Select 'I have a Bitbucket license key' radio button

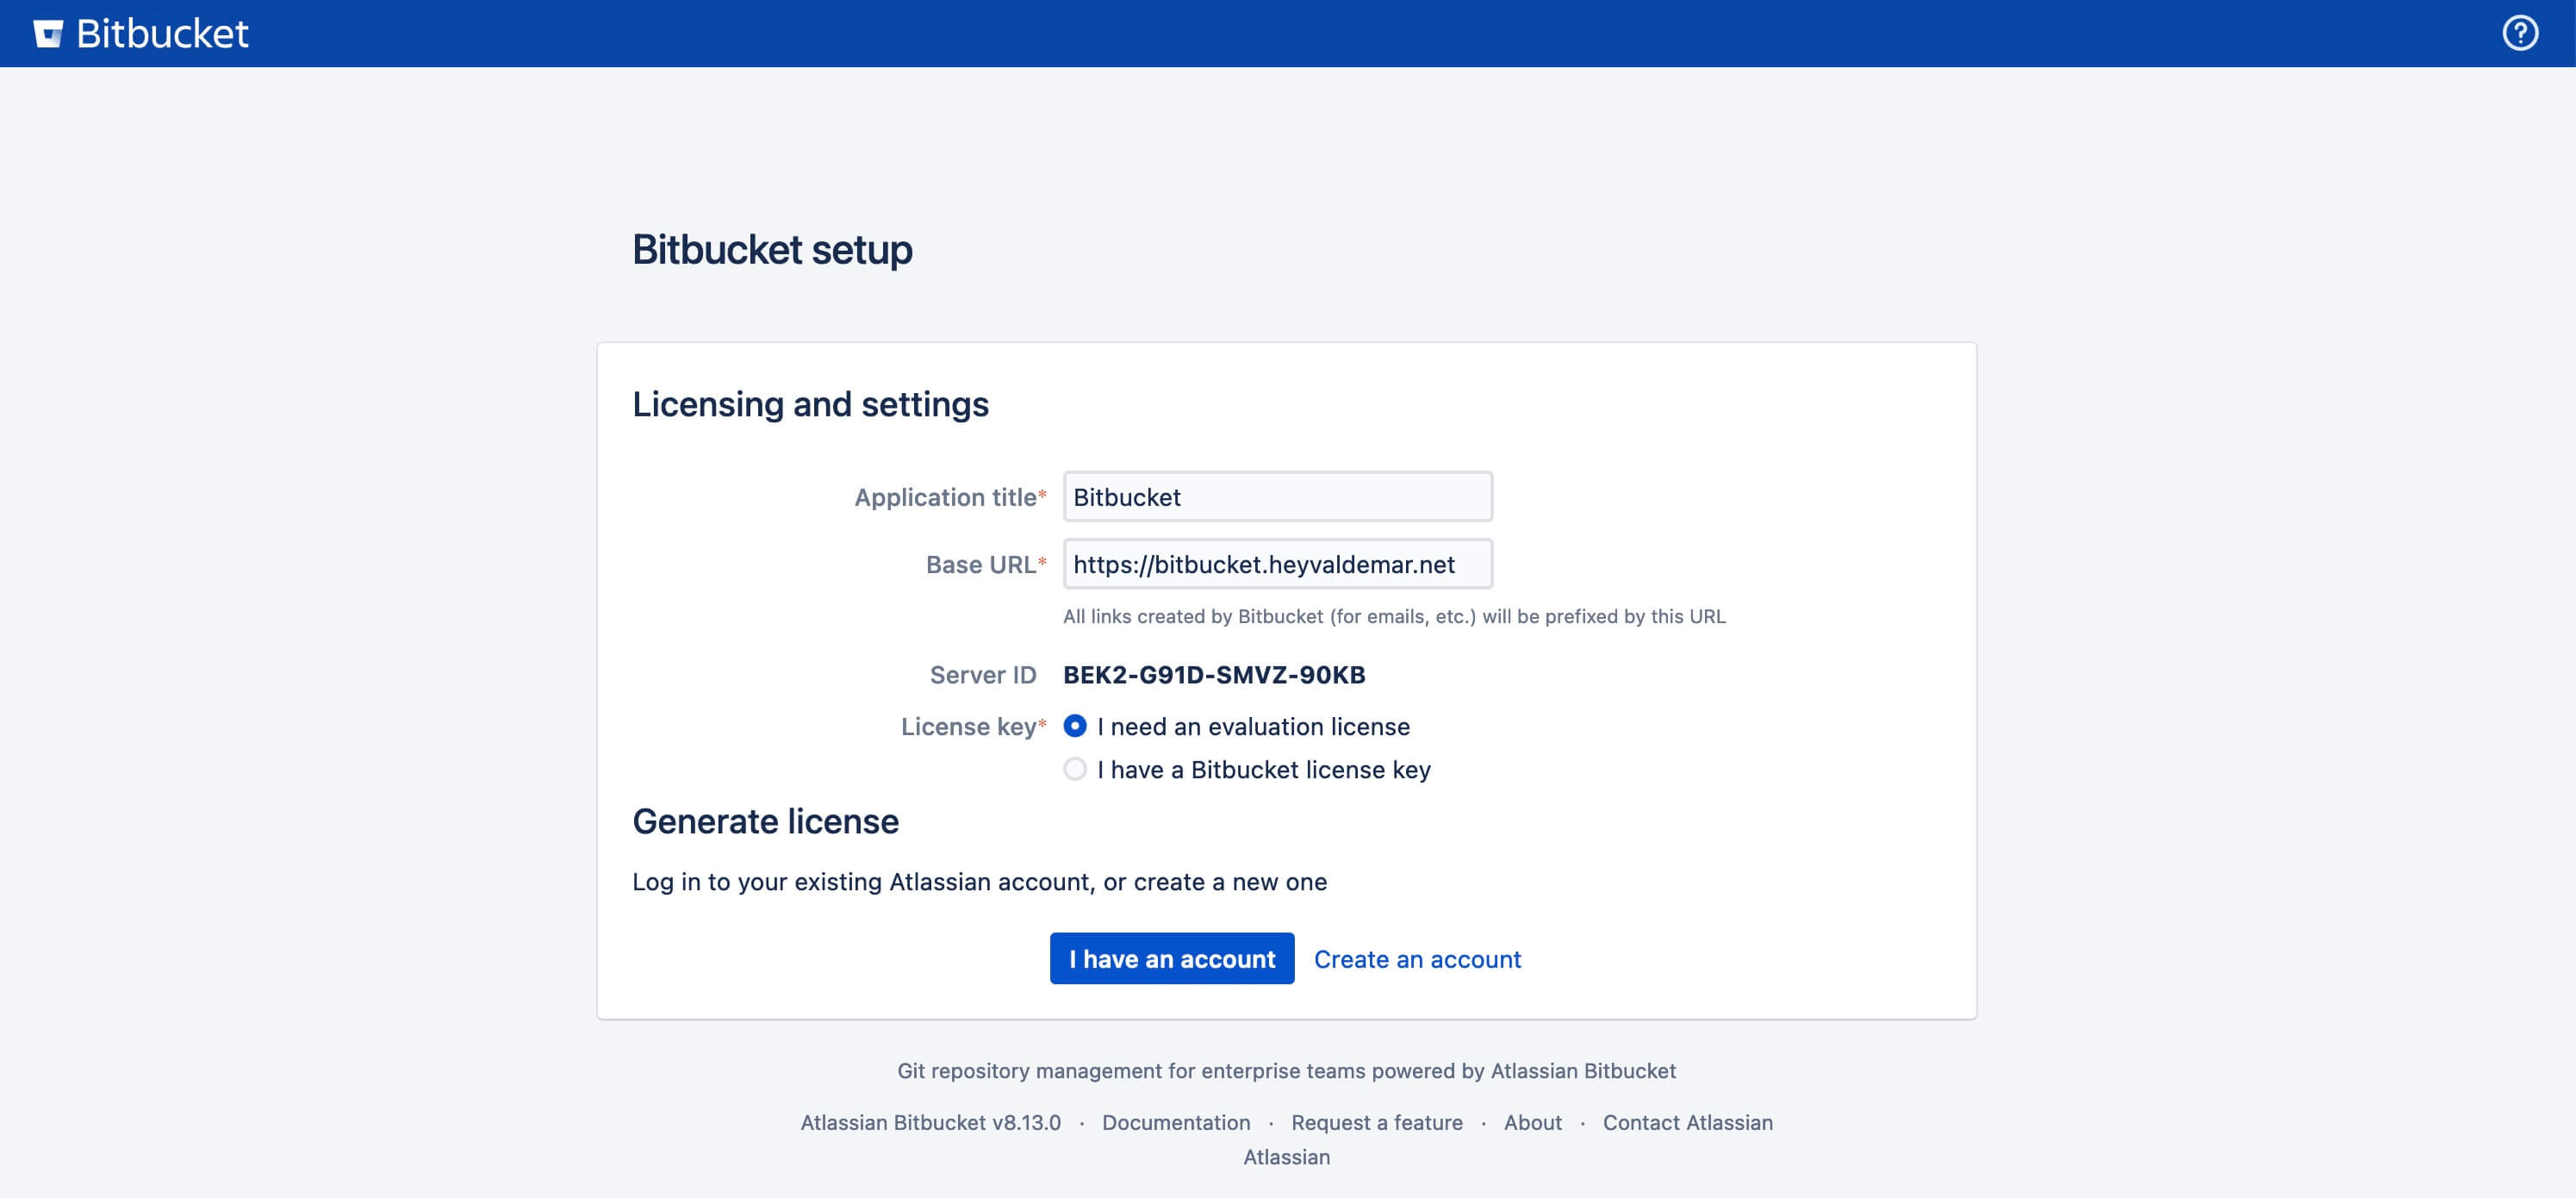[x=1073, y=767]
